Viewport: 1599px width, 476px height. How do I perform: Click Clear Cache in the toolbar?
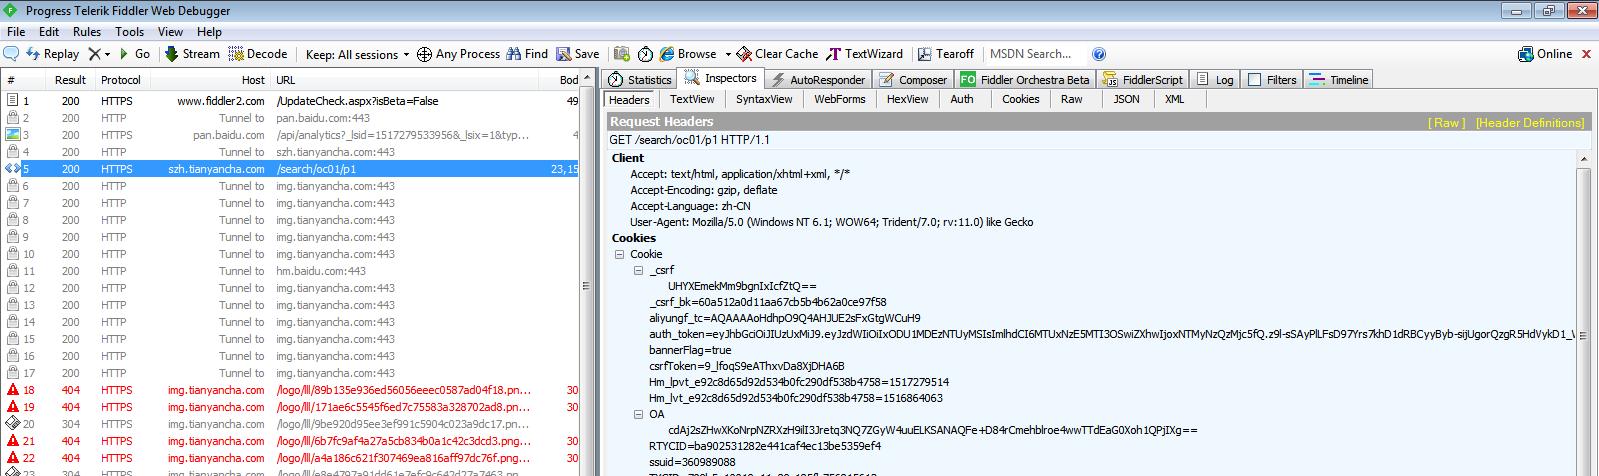point(777,54)
